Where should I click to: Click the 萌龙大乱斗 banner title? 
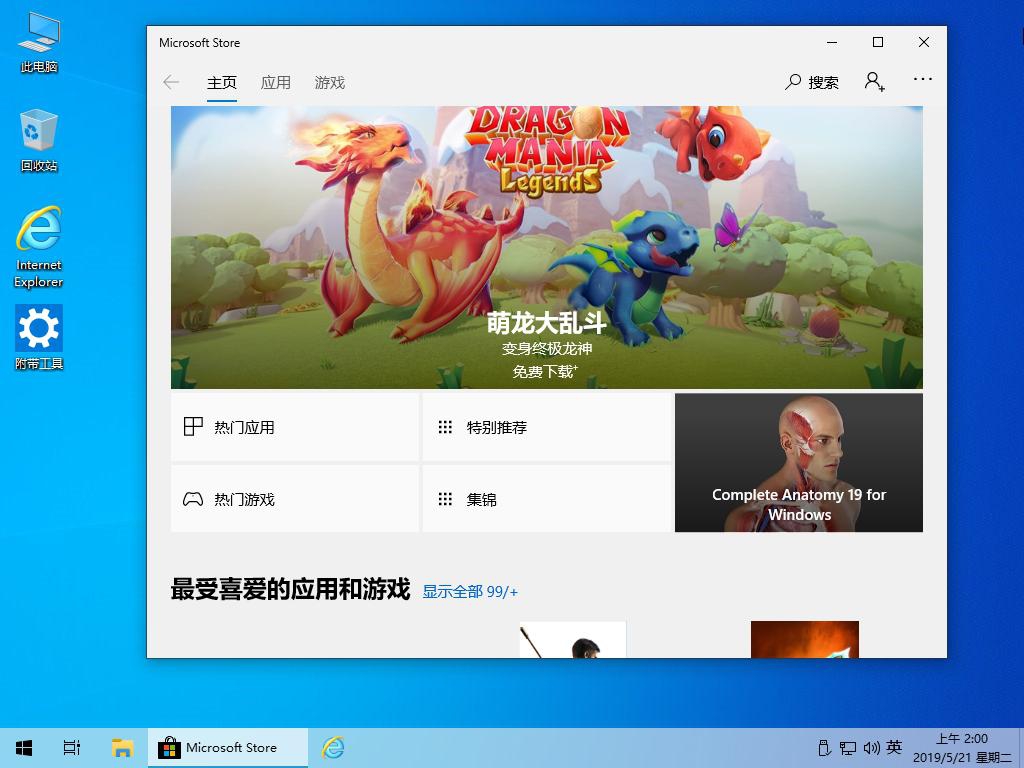tap(547, 323)
